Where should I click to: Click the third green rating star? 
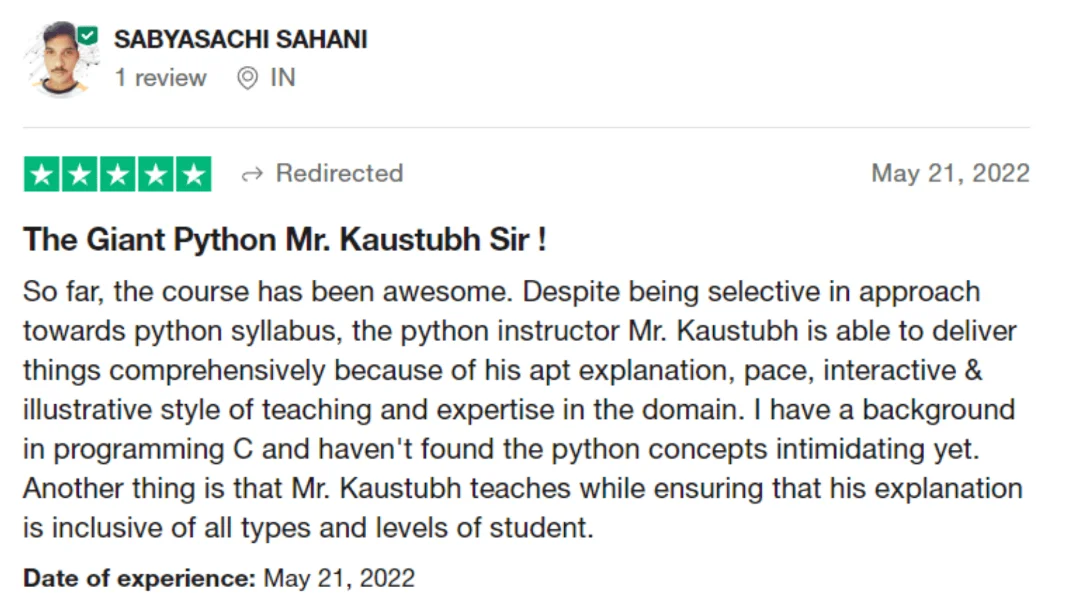pos(118,174)
